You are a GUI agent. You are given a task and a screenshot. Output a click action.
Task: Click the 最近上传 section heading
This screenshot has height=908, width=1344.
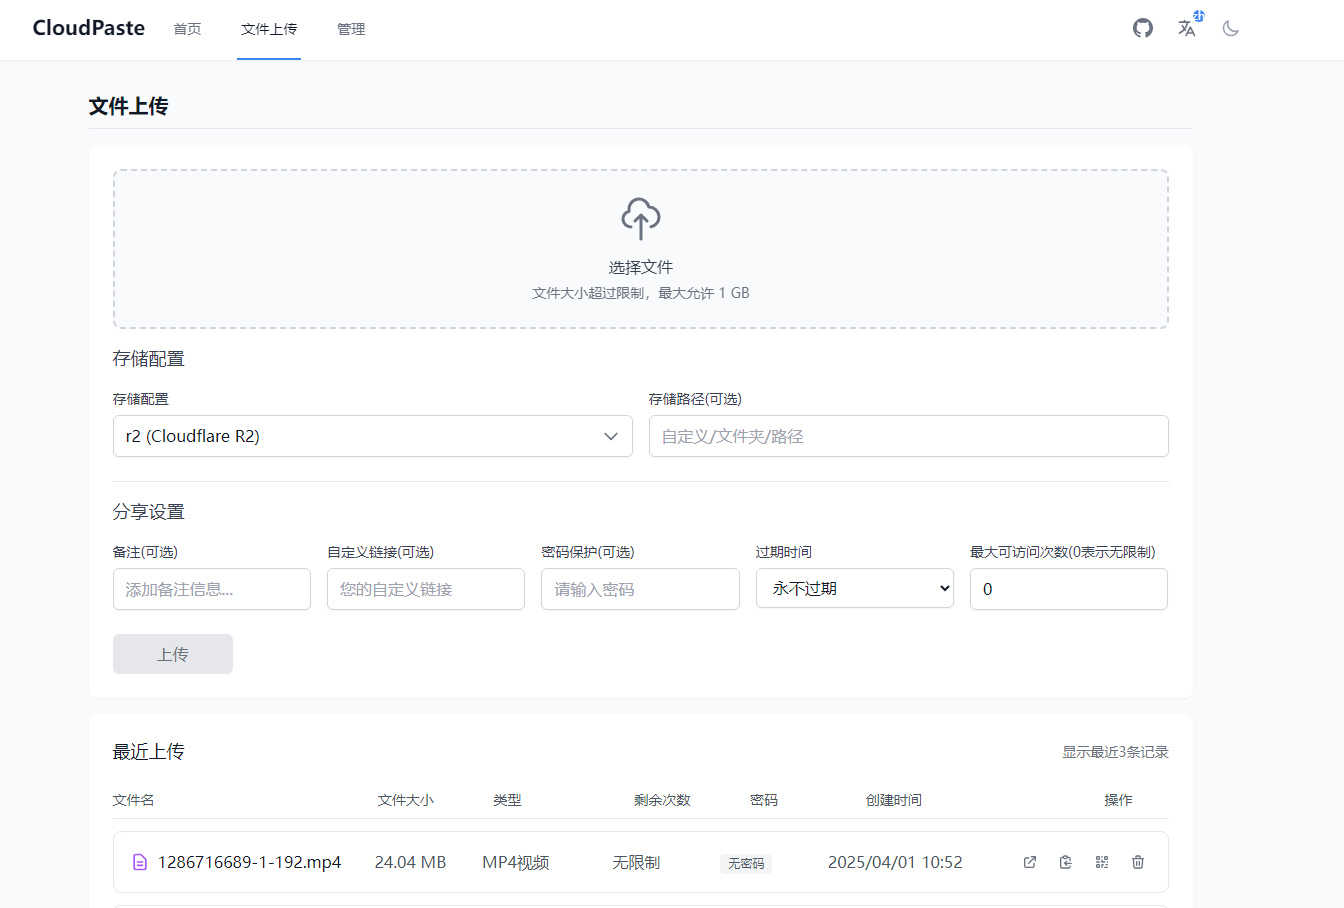[149, 752]
